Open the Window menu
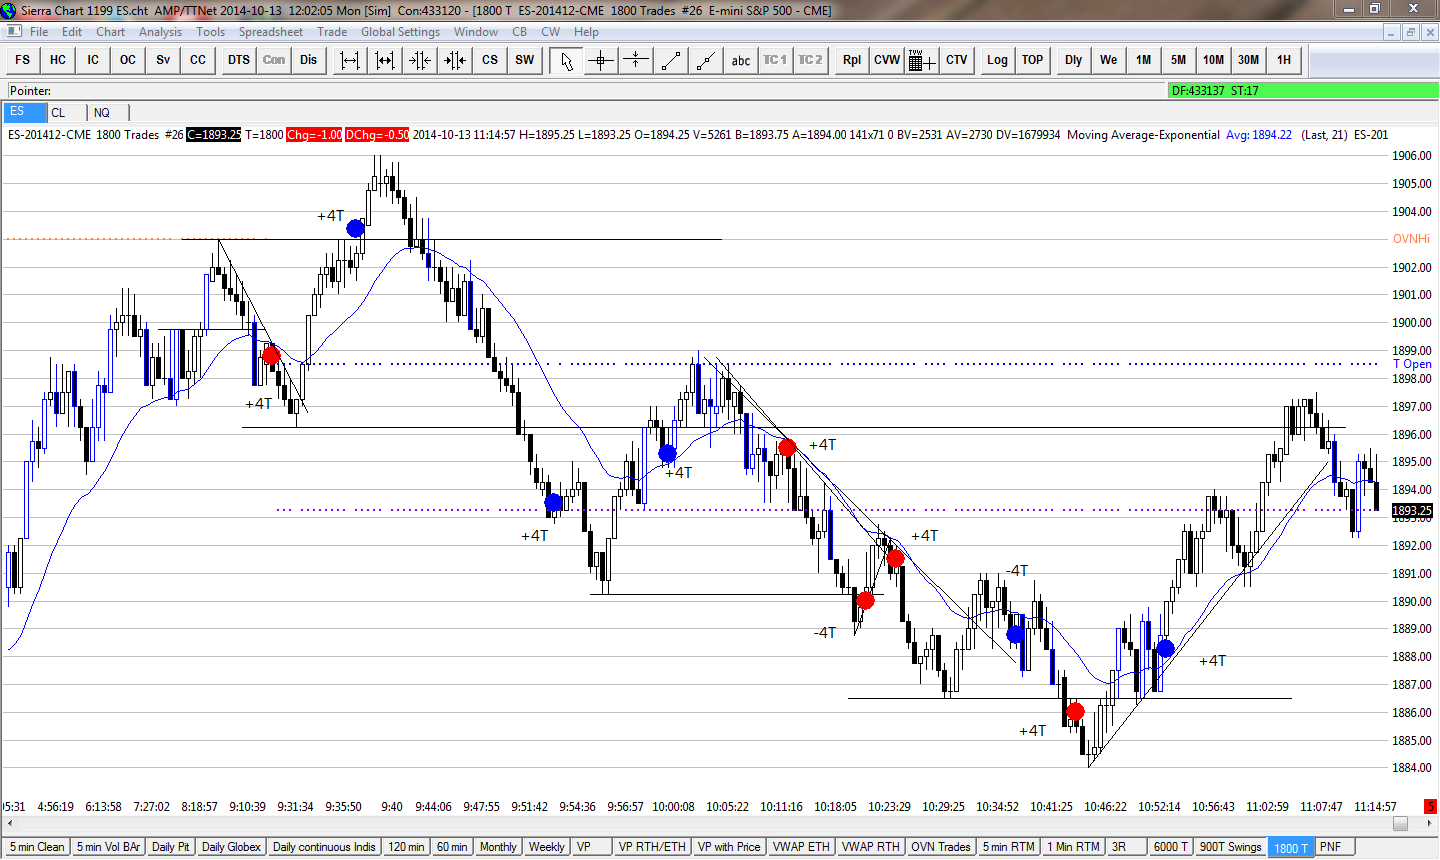1440x860 pixels. coord(476,32)
